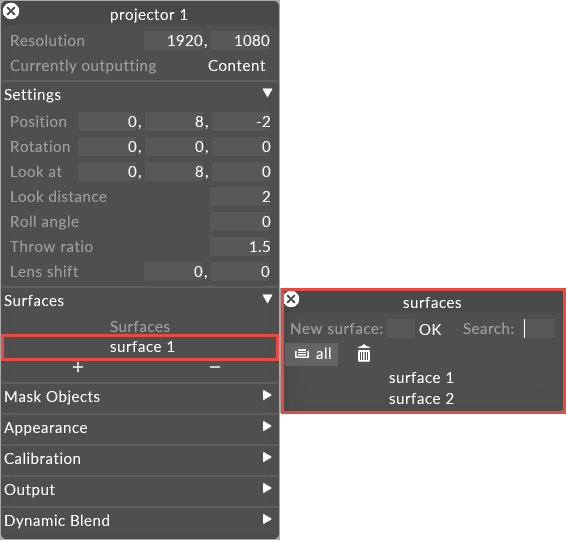Collapse the Settings section

point(267,93)
